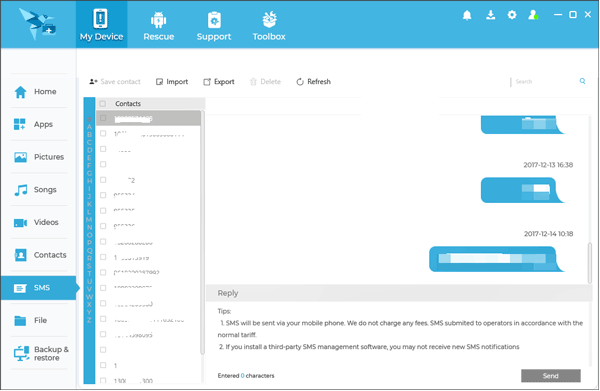Click the Send button

551,376
